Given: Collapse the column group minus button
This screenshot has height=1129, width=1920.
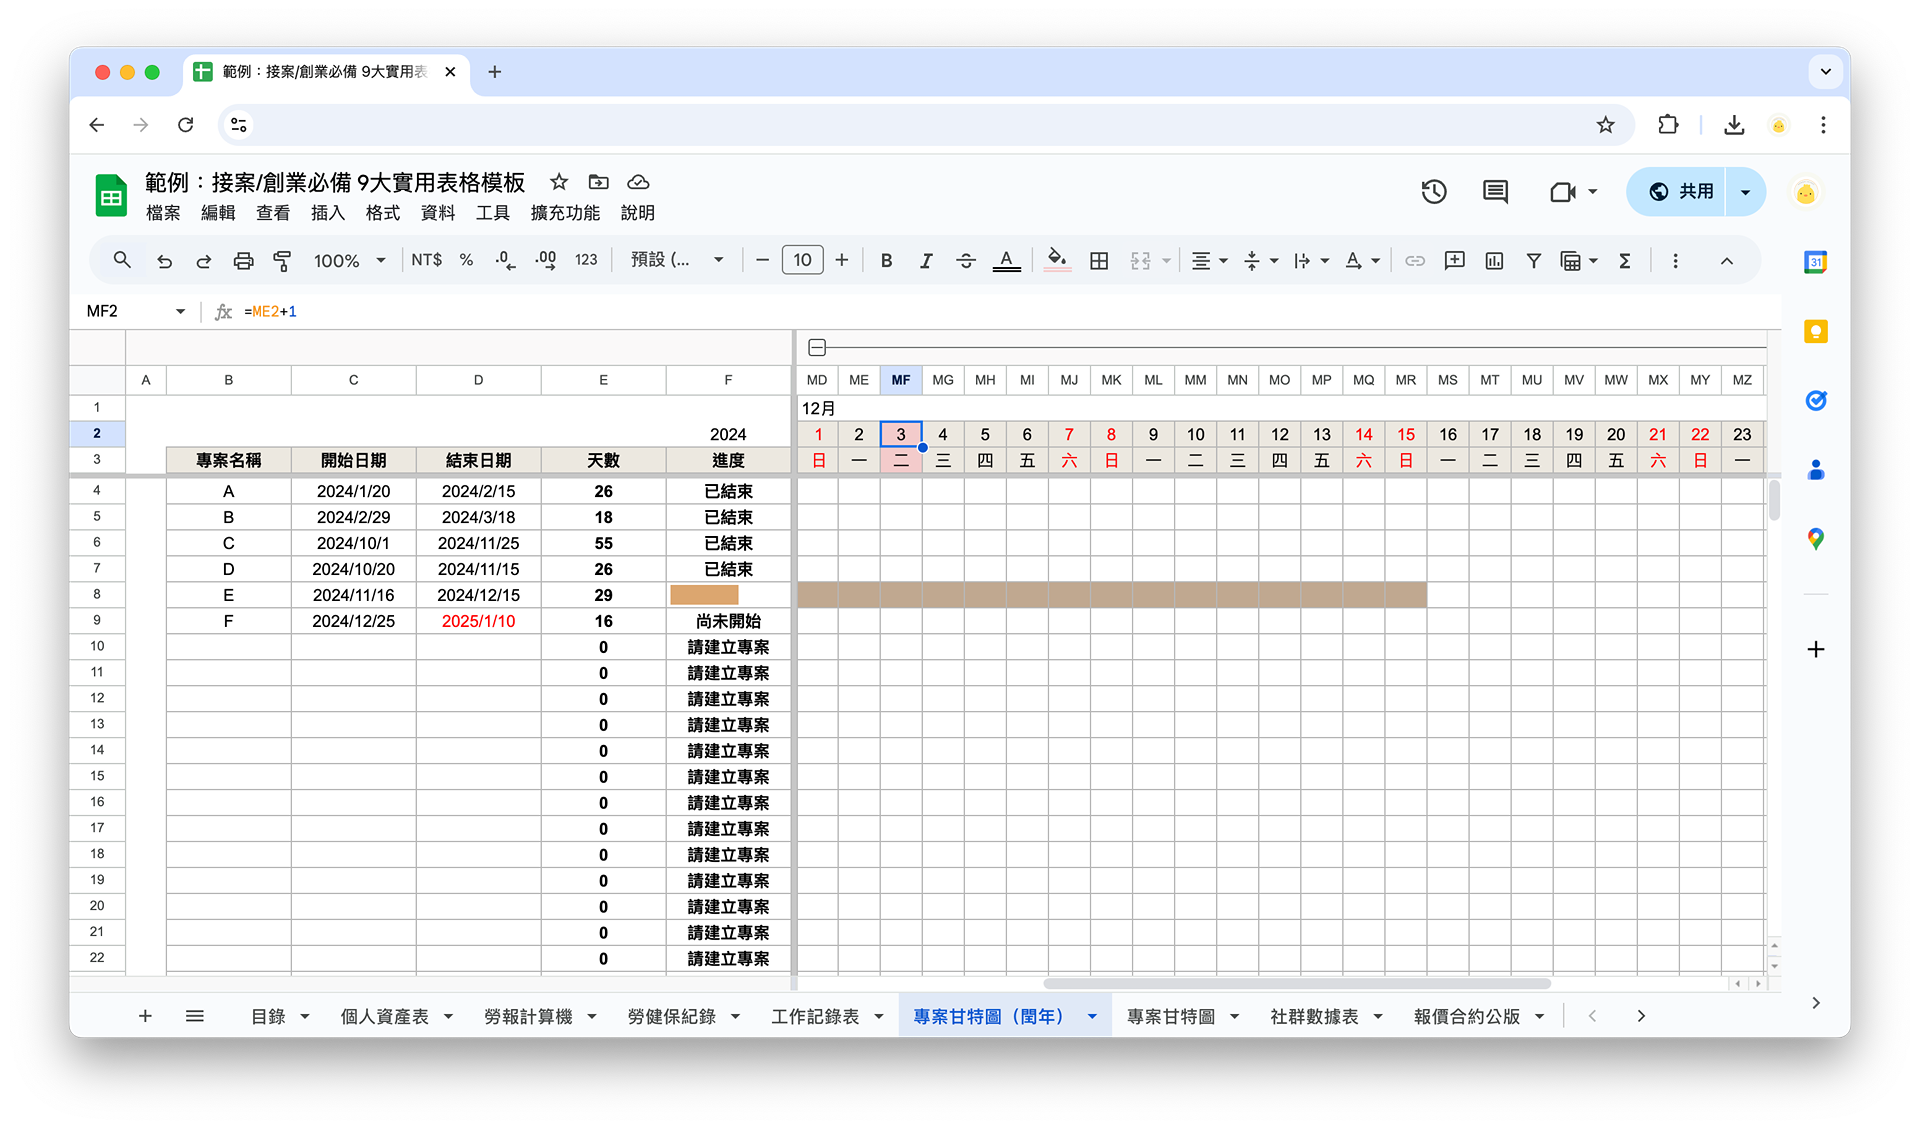Looking at the screenshot, I should tap(817, 348).
